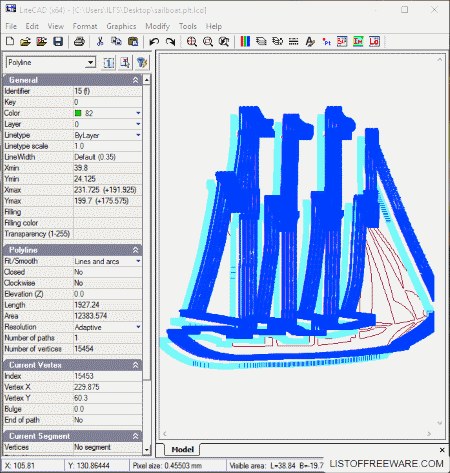Open the Modify menu
Viewport: 450px width, 473px height.
[157, 26]
